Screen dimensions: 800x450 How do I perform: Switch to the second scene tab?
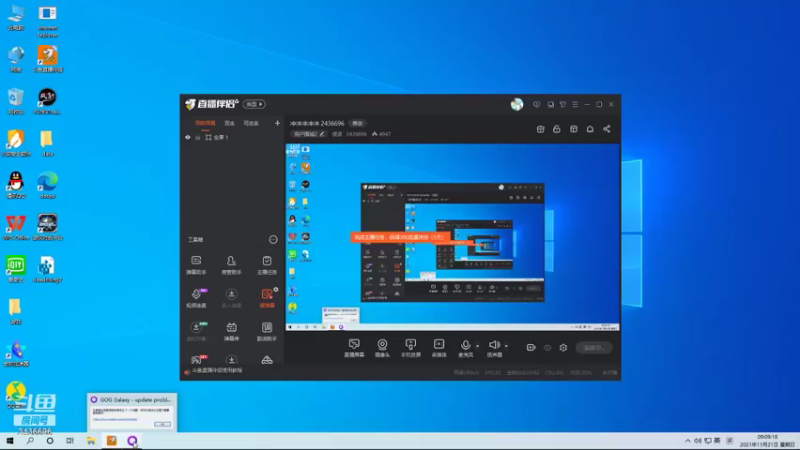coord(230,123)
